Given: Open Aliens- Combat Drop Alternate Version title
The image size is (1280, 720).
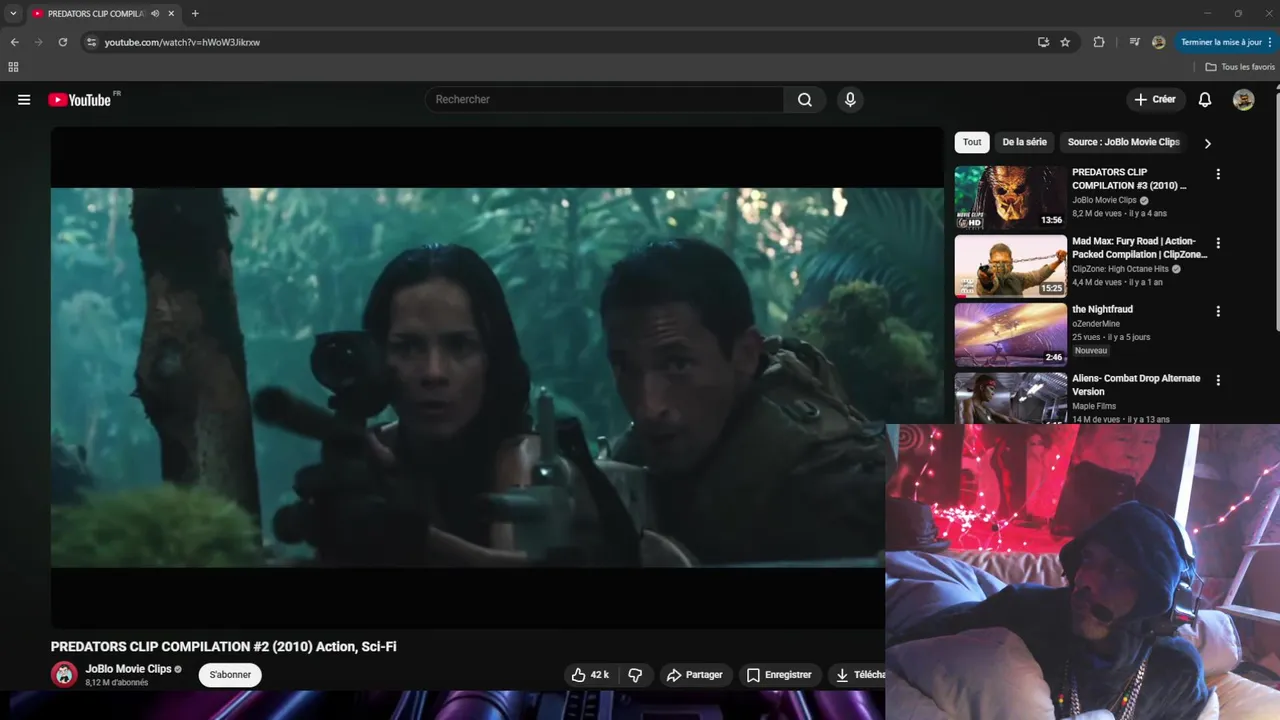Looking at the screenshot, I should coord(1136,385).
